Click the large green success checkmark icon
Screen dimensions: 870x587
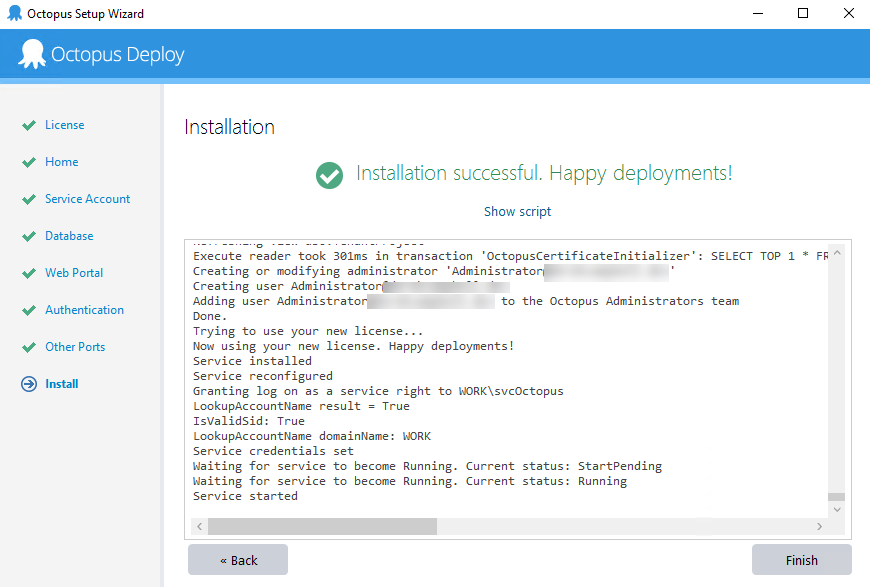pos(329,175)
